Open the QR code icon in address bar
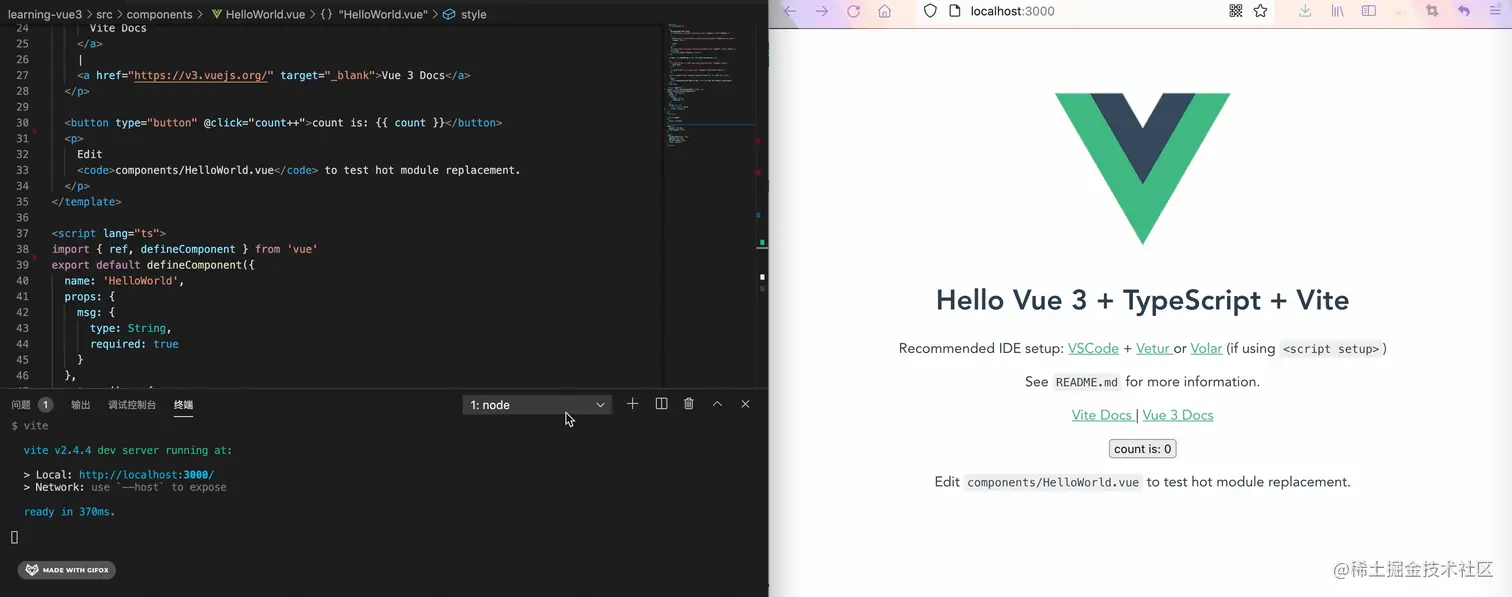Screen dimensions: 1512x597 click(x=1235, y=11)
